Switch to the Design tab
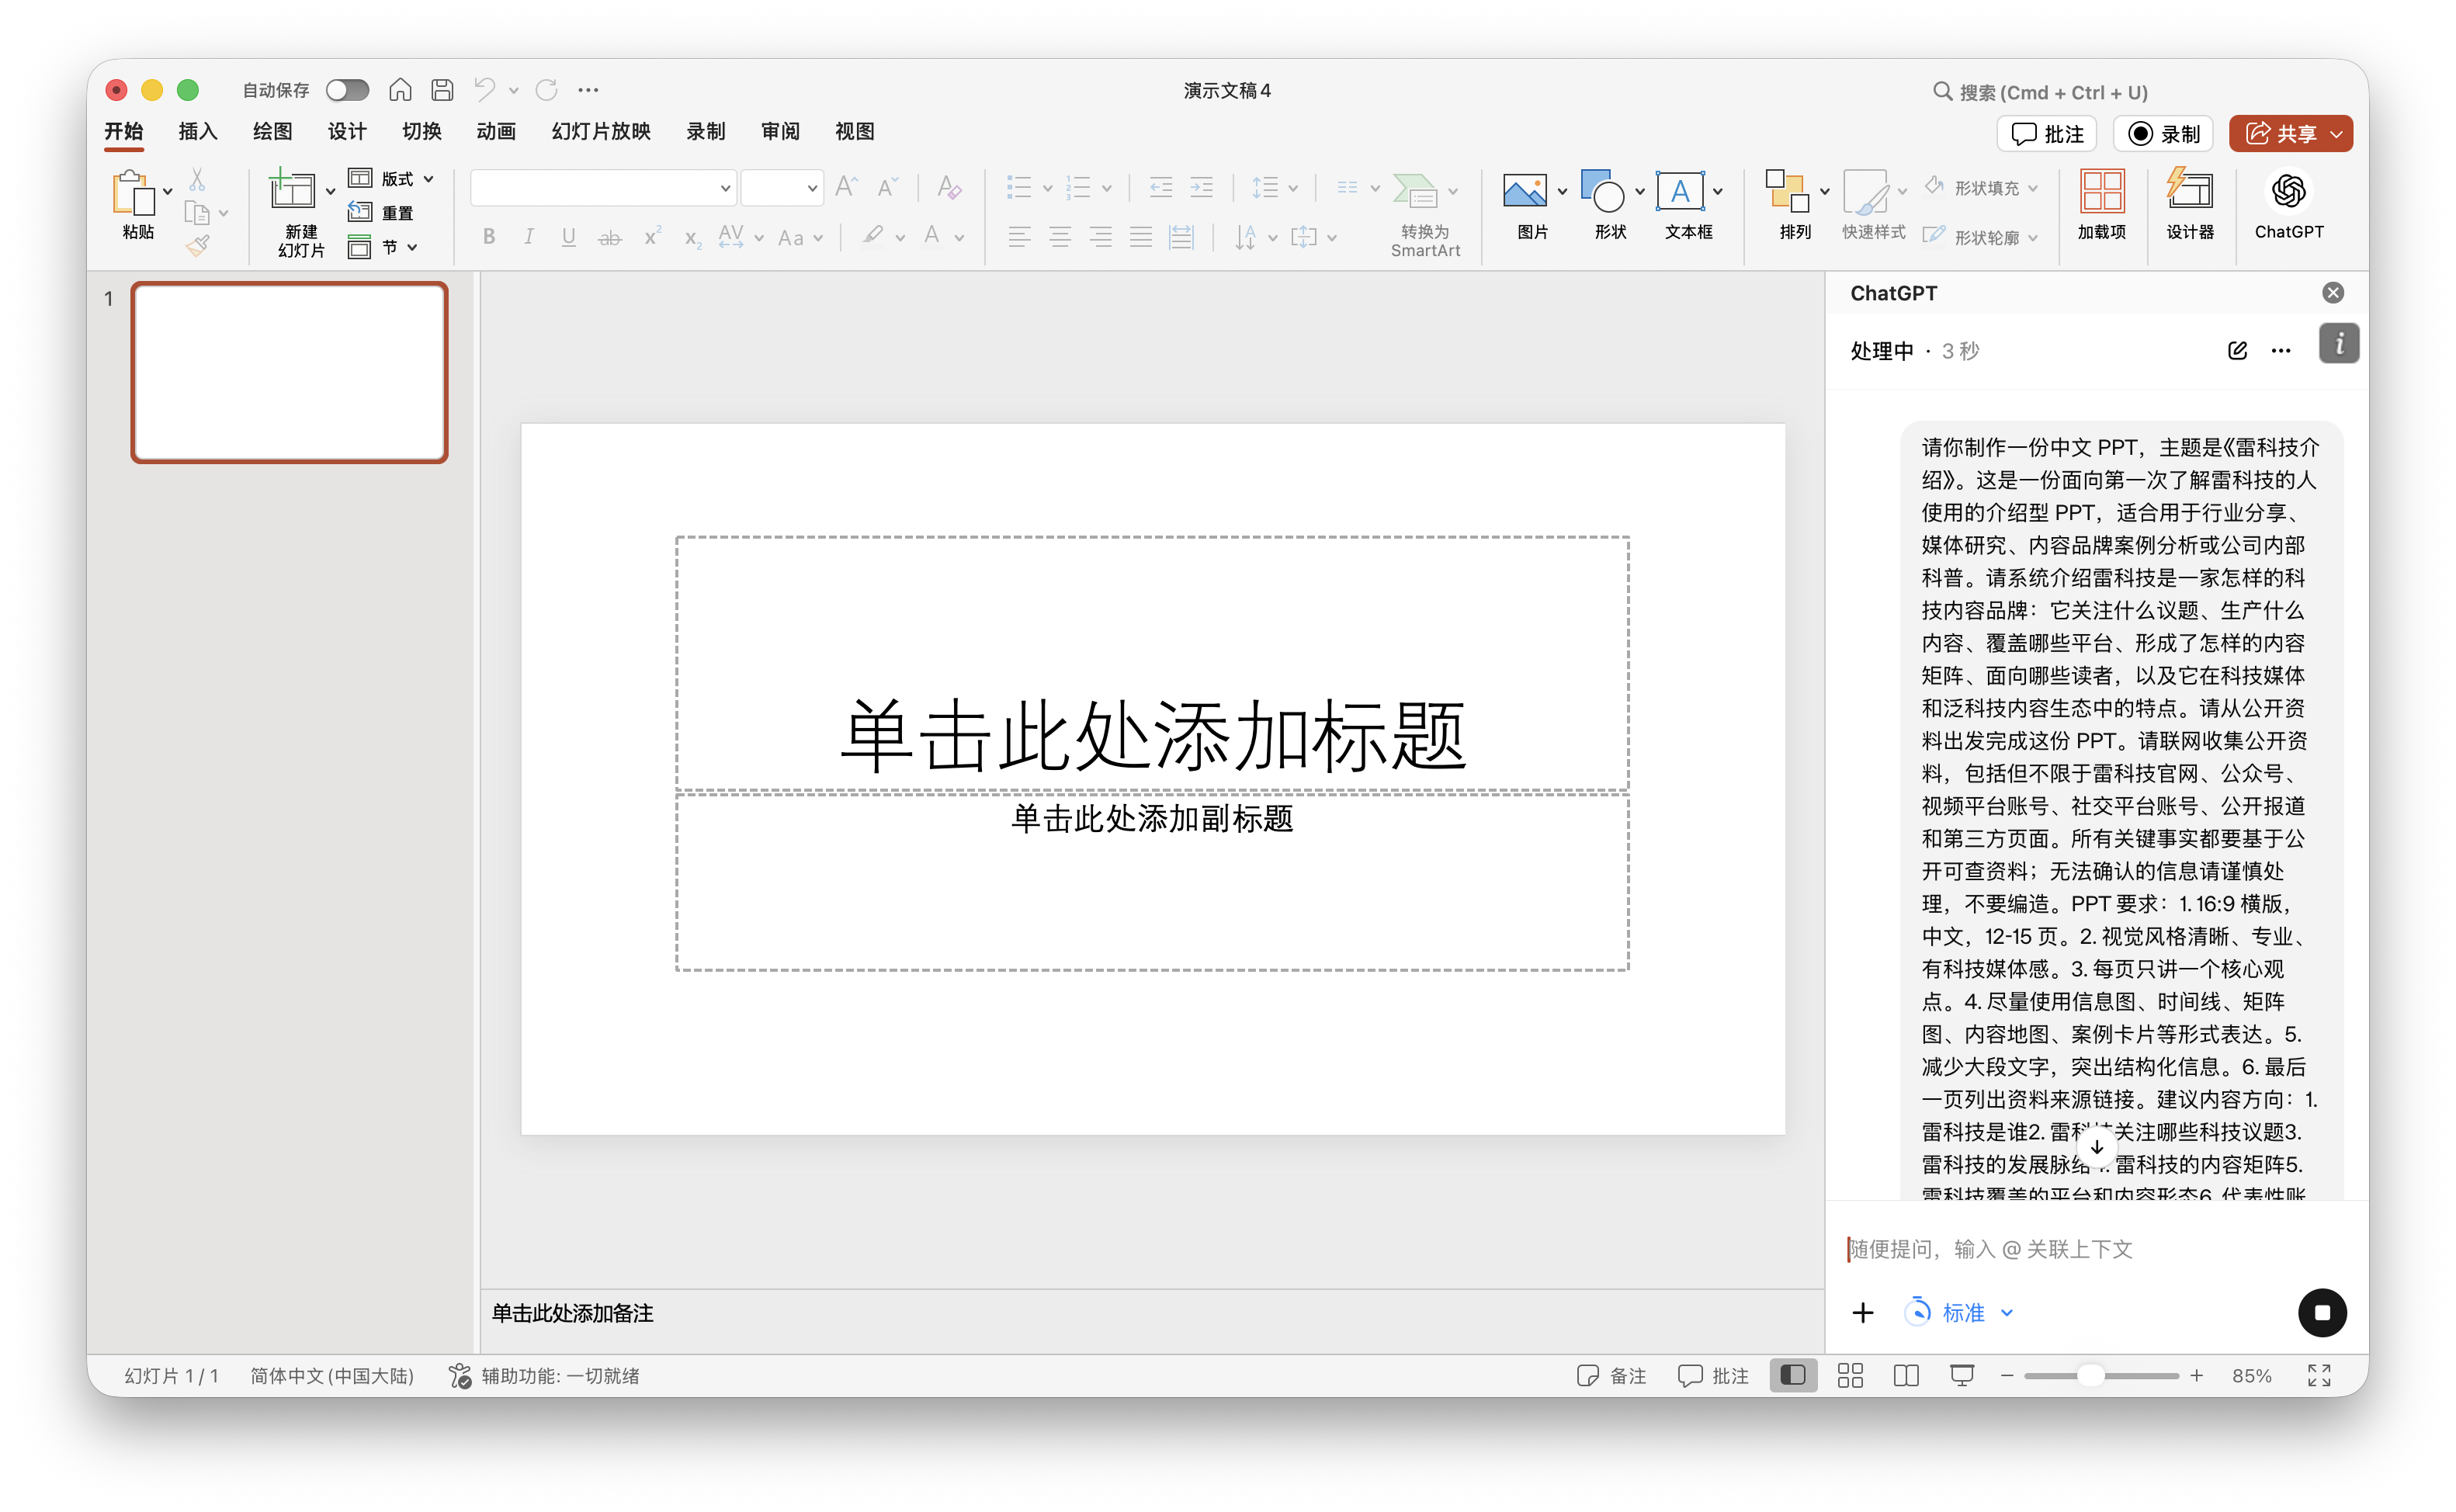Screen dimensions: 2456x1512 [346, 131]
